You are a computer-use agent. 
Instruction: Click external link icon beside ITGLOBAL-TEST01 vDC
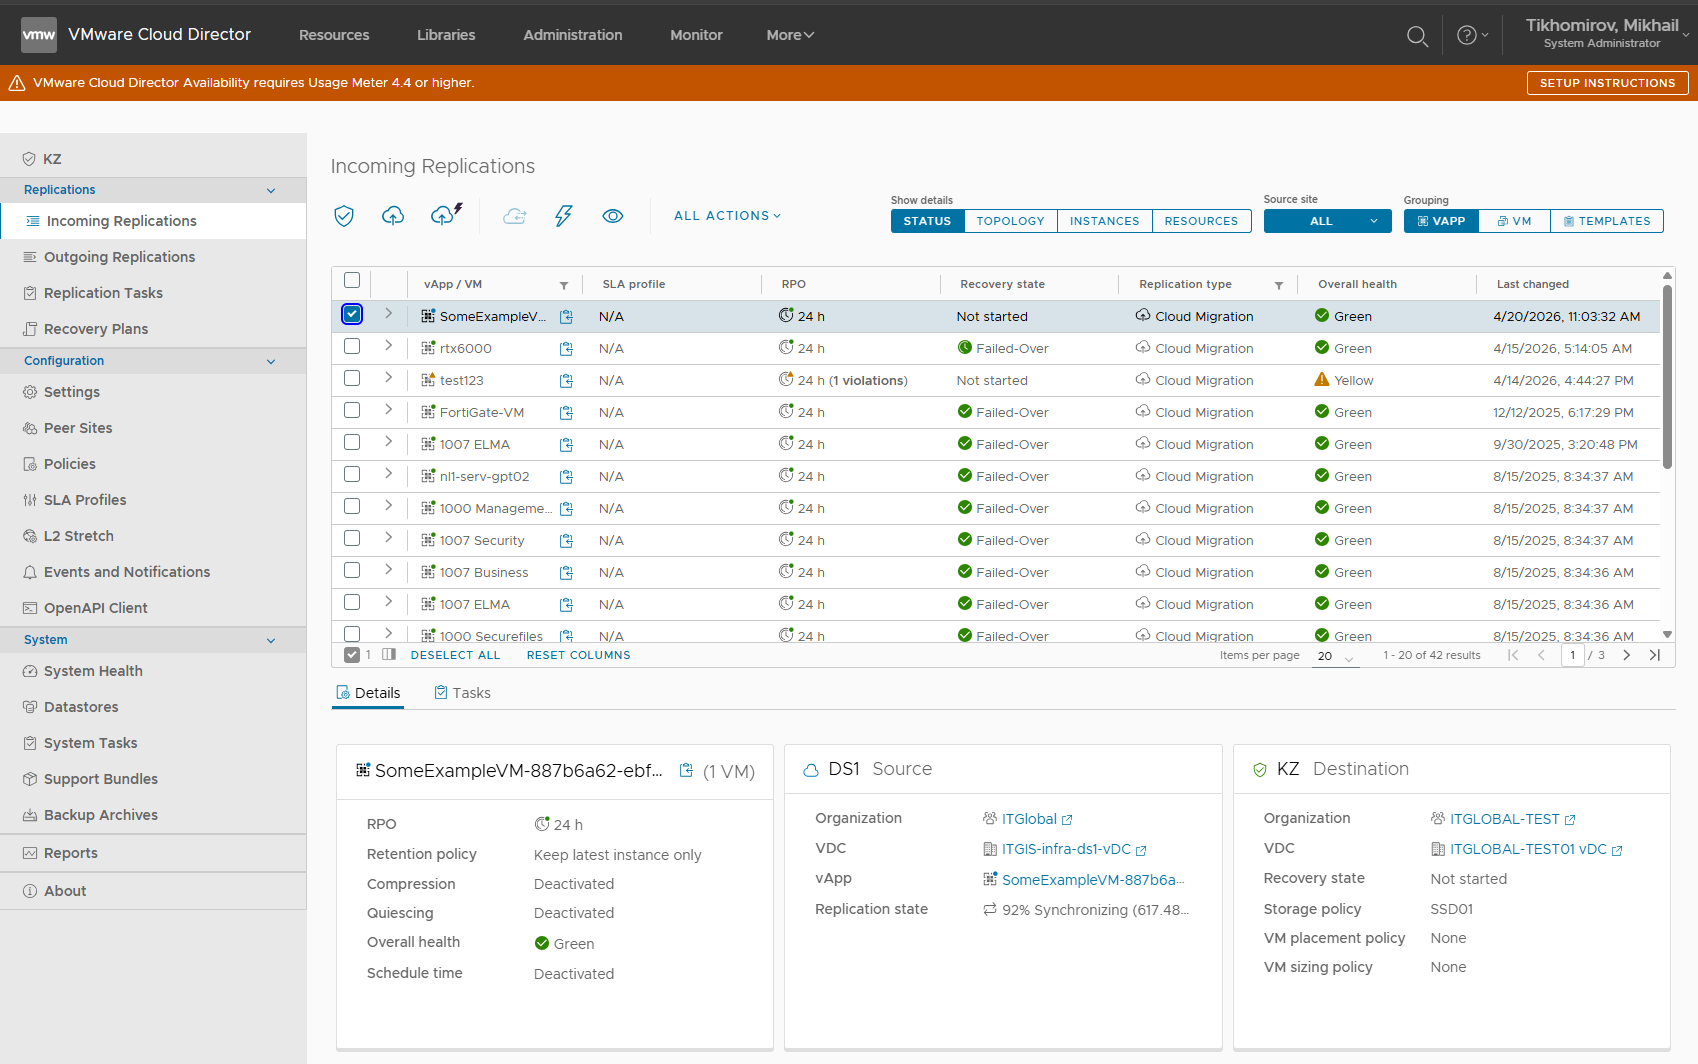point(1617,850)
